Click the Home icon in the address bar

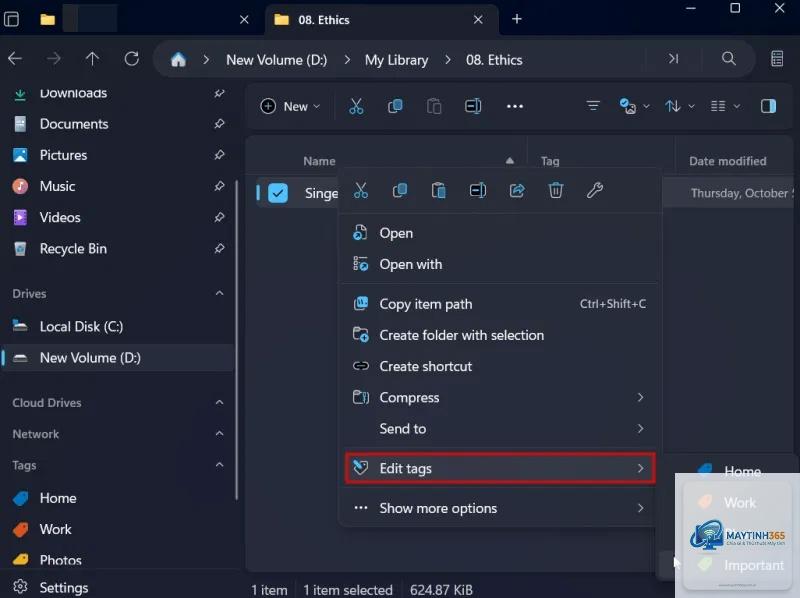click(178, 60)
